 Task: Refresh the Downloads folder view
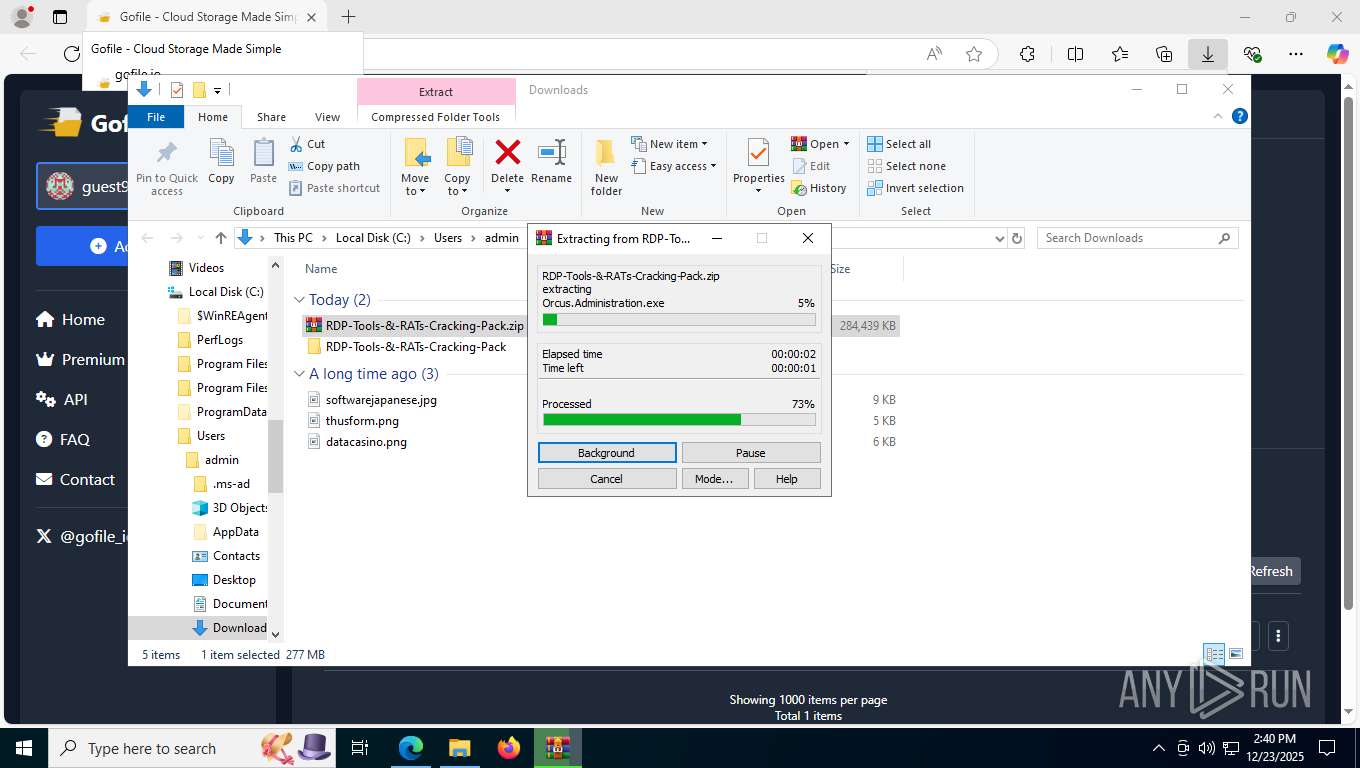(1017, 238)
